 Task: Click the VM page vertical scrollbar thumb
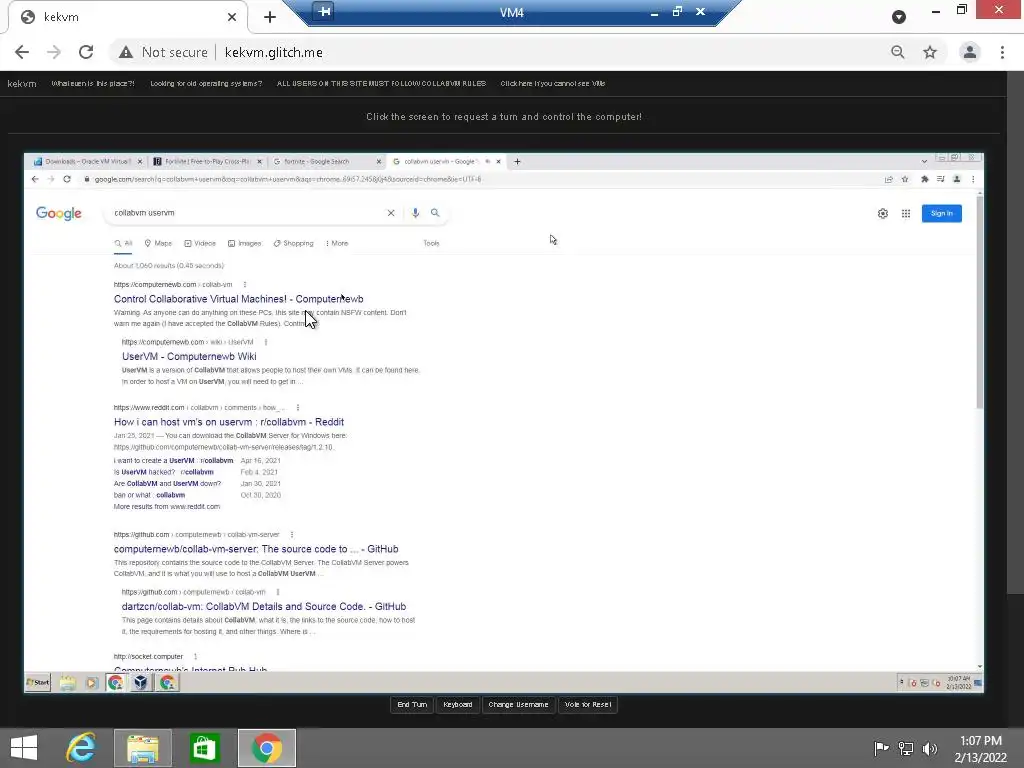pyautogui.click(x=980, y=302)
